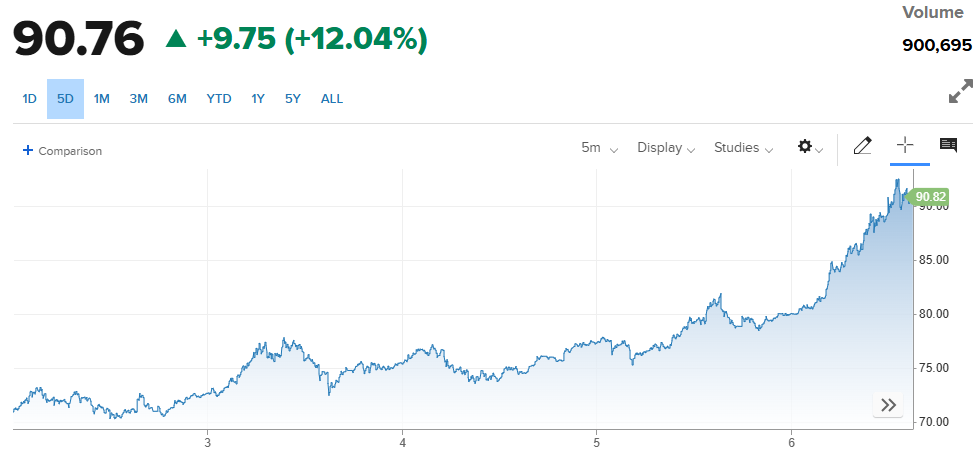Screen dimensions: 980x454
Task: View the 1Y chart range
Action: (258, 98)
